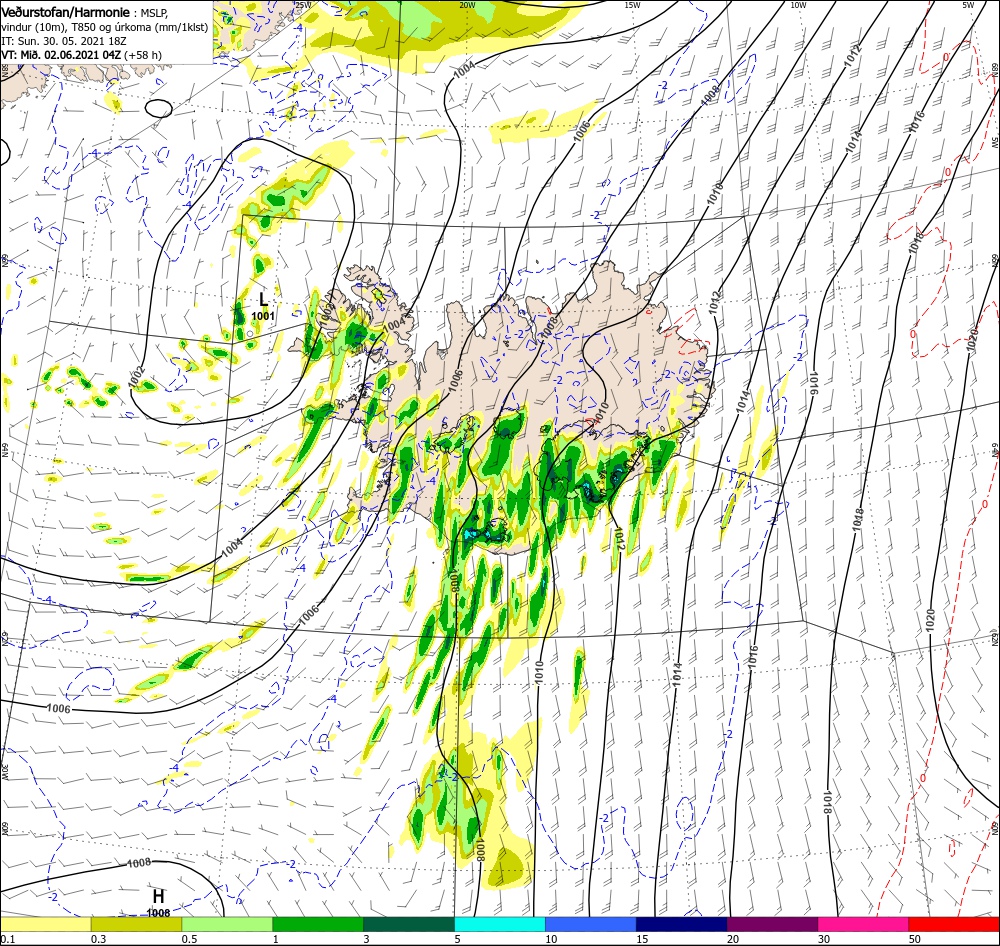Viewport: 1000px width, 946px height.
Task: Click the "0.3" legend value
Action: coord(98,939)
